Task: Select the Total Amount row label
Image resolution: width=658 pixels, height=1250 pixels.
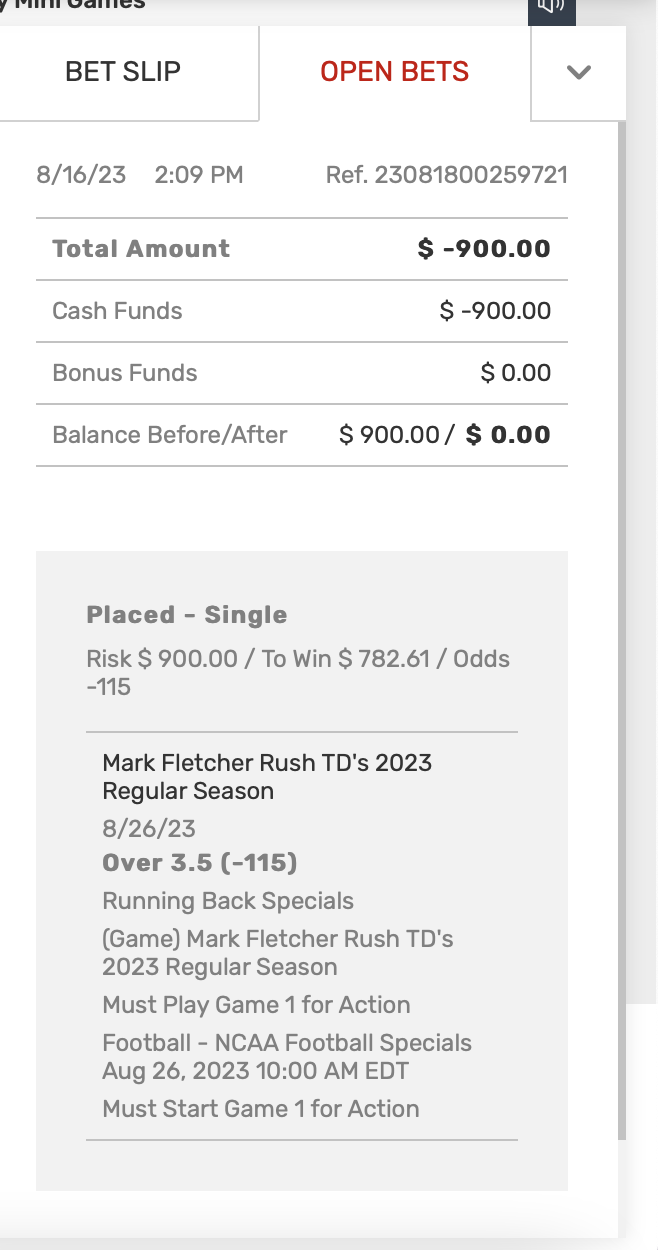Action: coord(141,249)
